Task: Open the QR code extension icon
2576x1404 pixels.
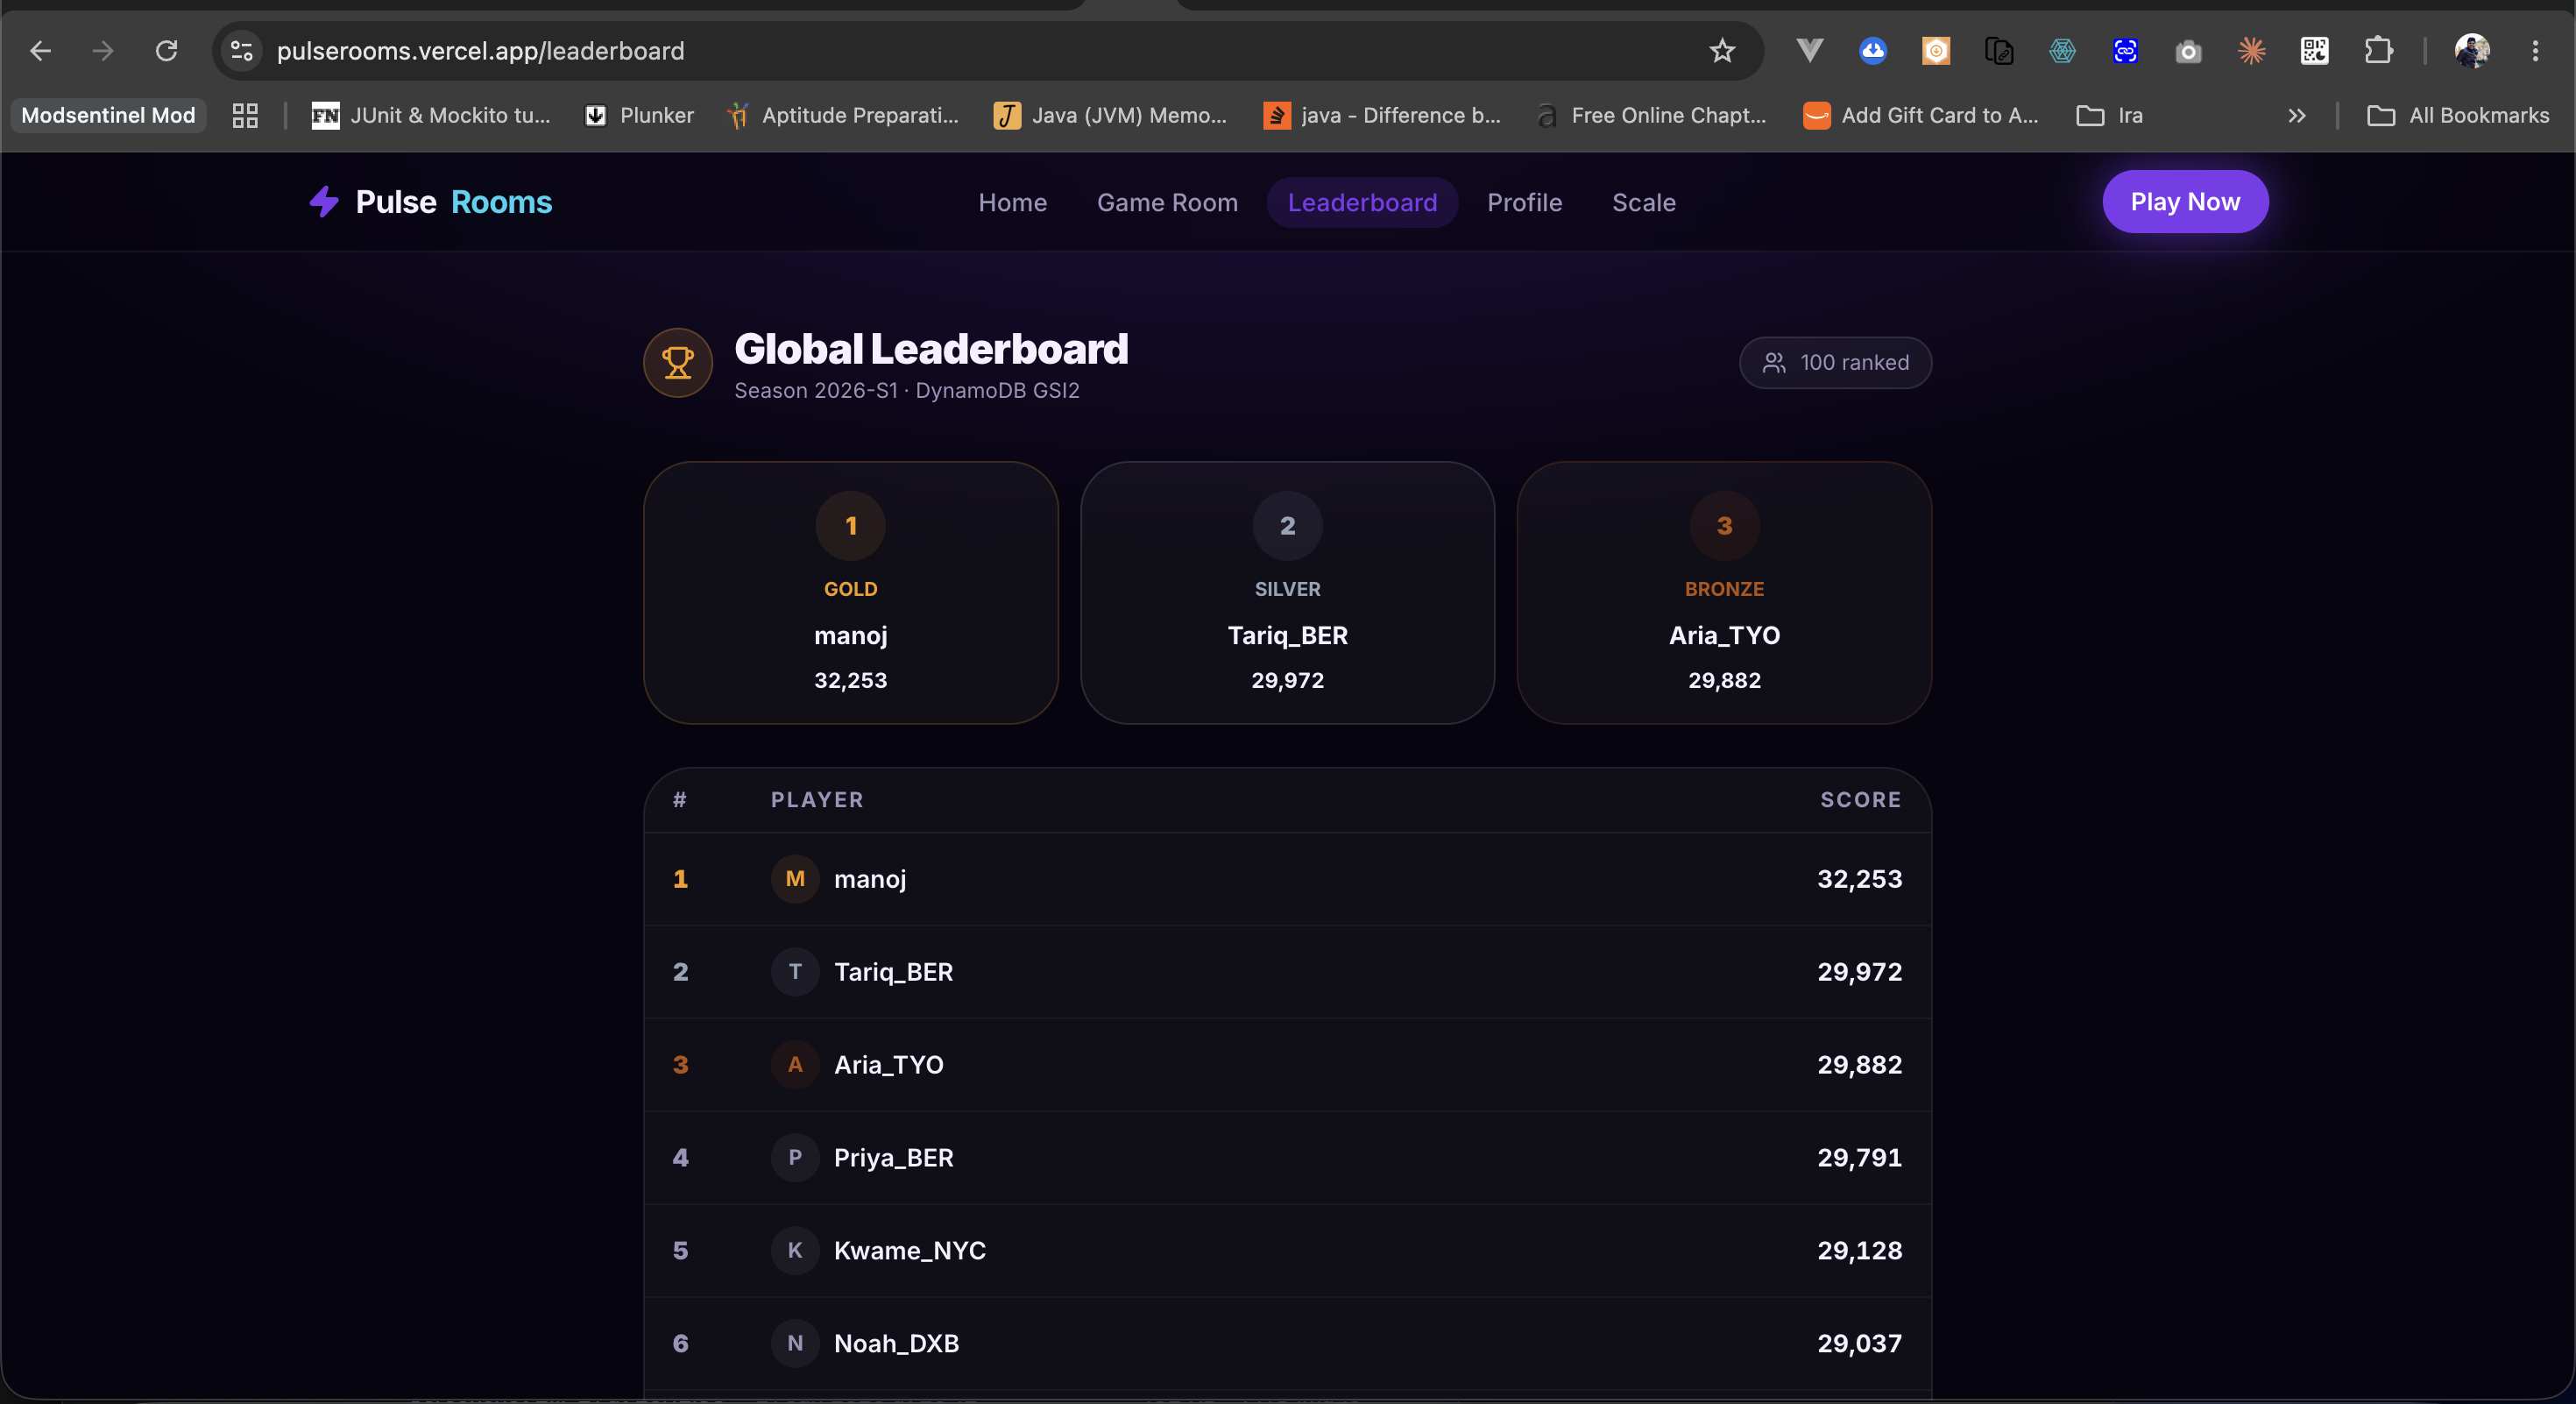Action: coord(2314,51)
